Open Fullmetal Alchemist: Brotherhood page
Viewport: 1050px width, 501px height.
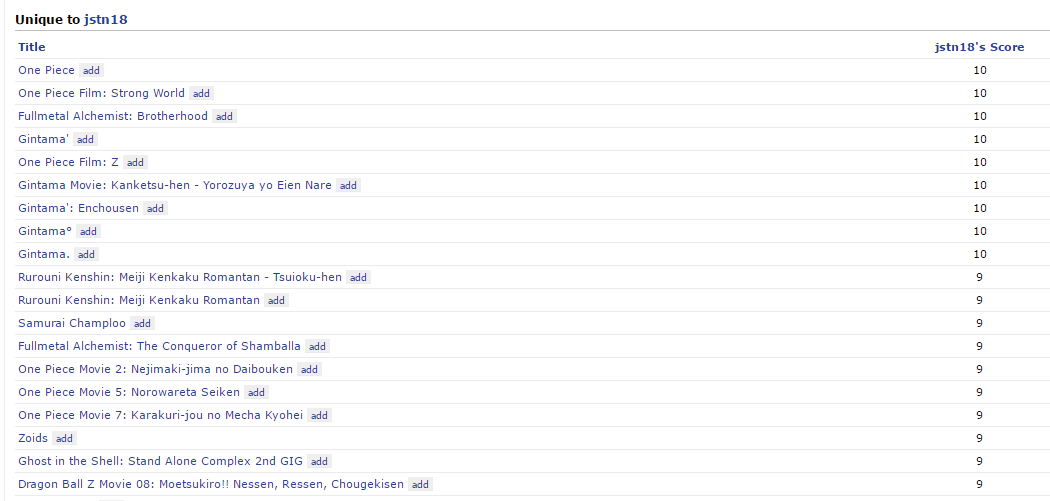(113, 116)
